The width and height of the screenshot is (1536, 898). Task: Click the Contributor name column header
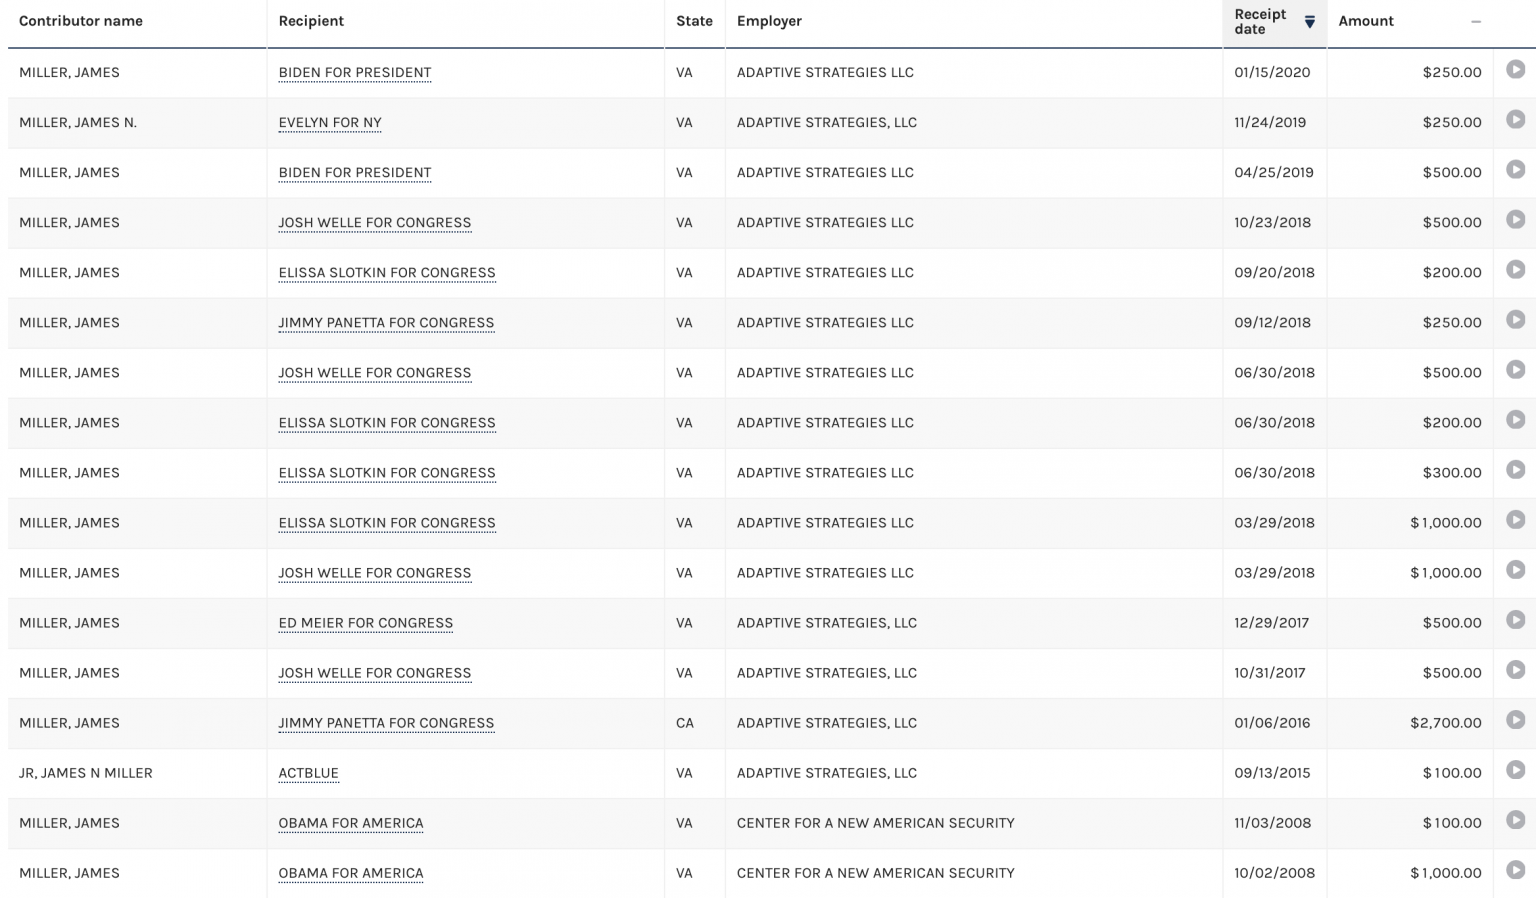coord(81,22)
